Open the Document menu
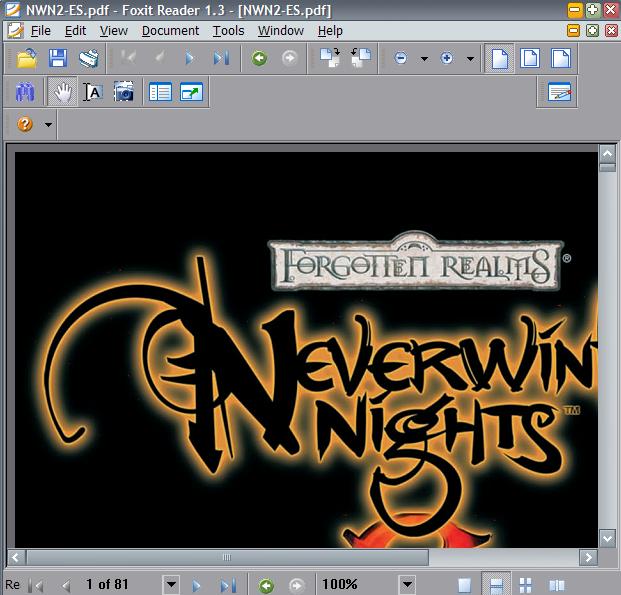The height and width of the screenshot is (595, 621). click(x=170, y=31)
